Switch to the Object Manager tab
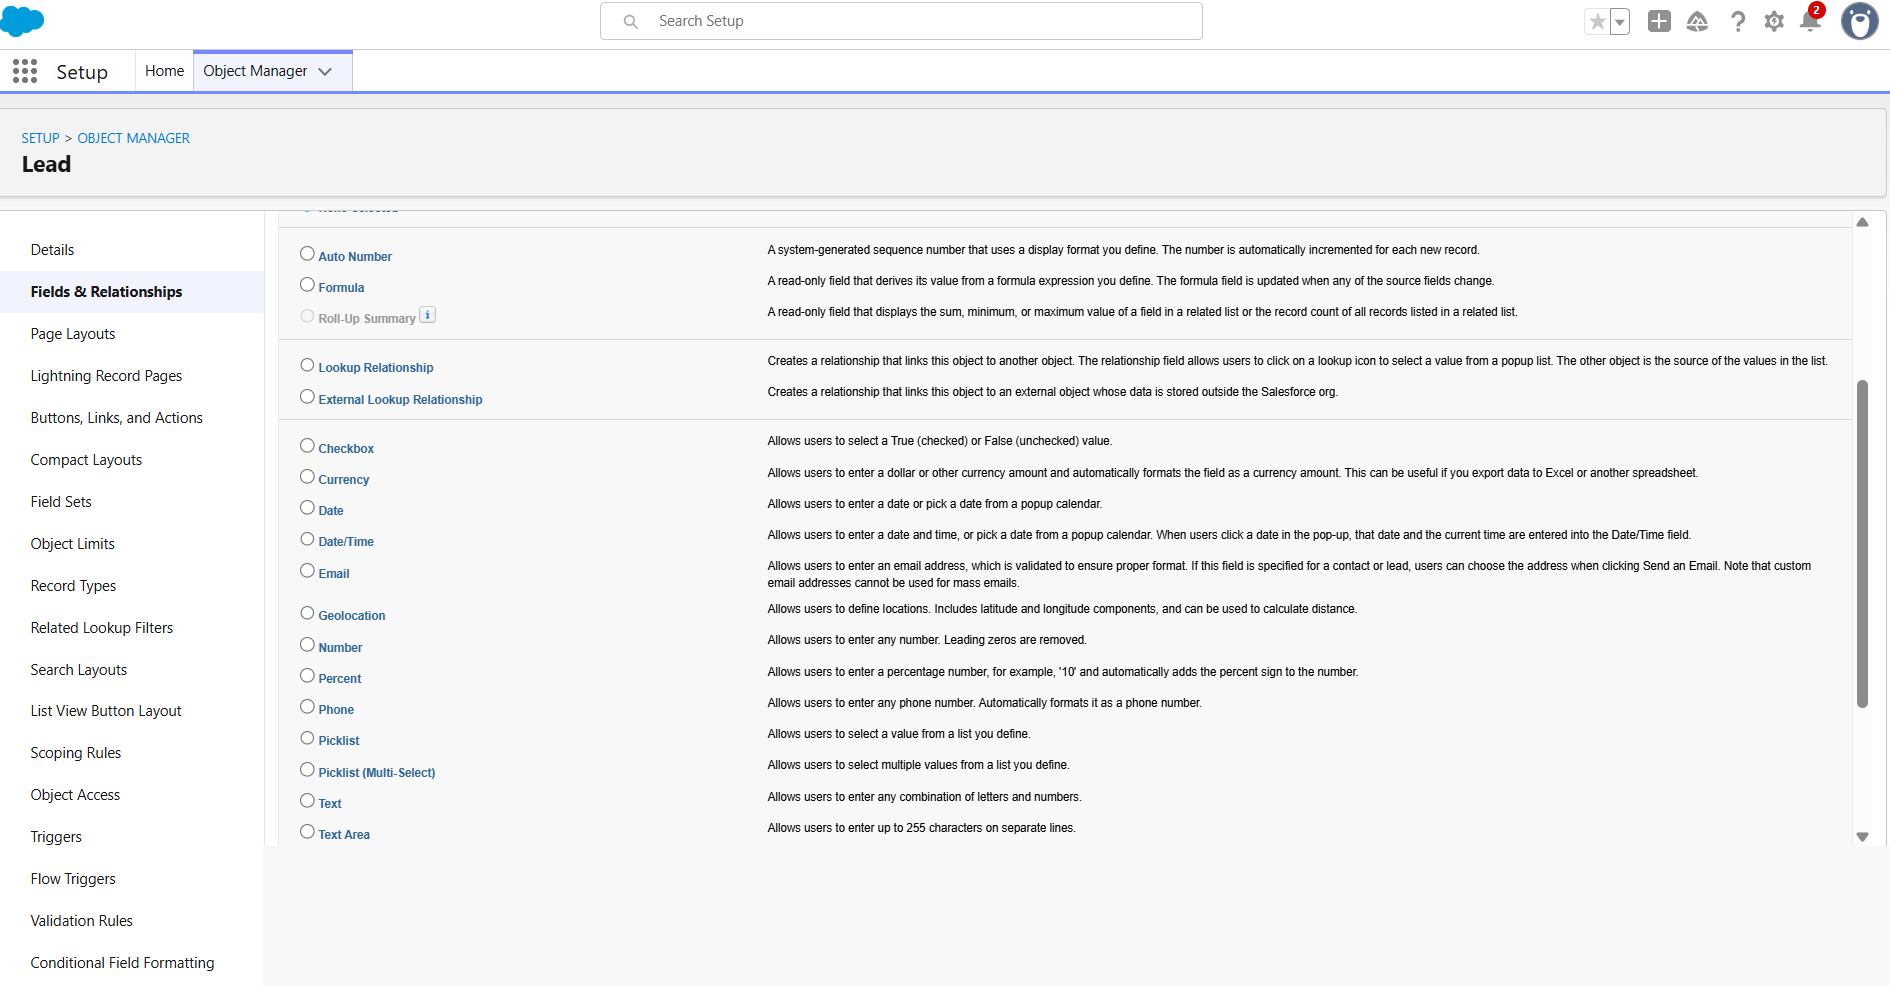Viewport: 1890px width, 986px height. point(255,71)
